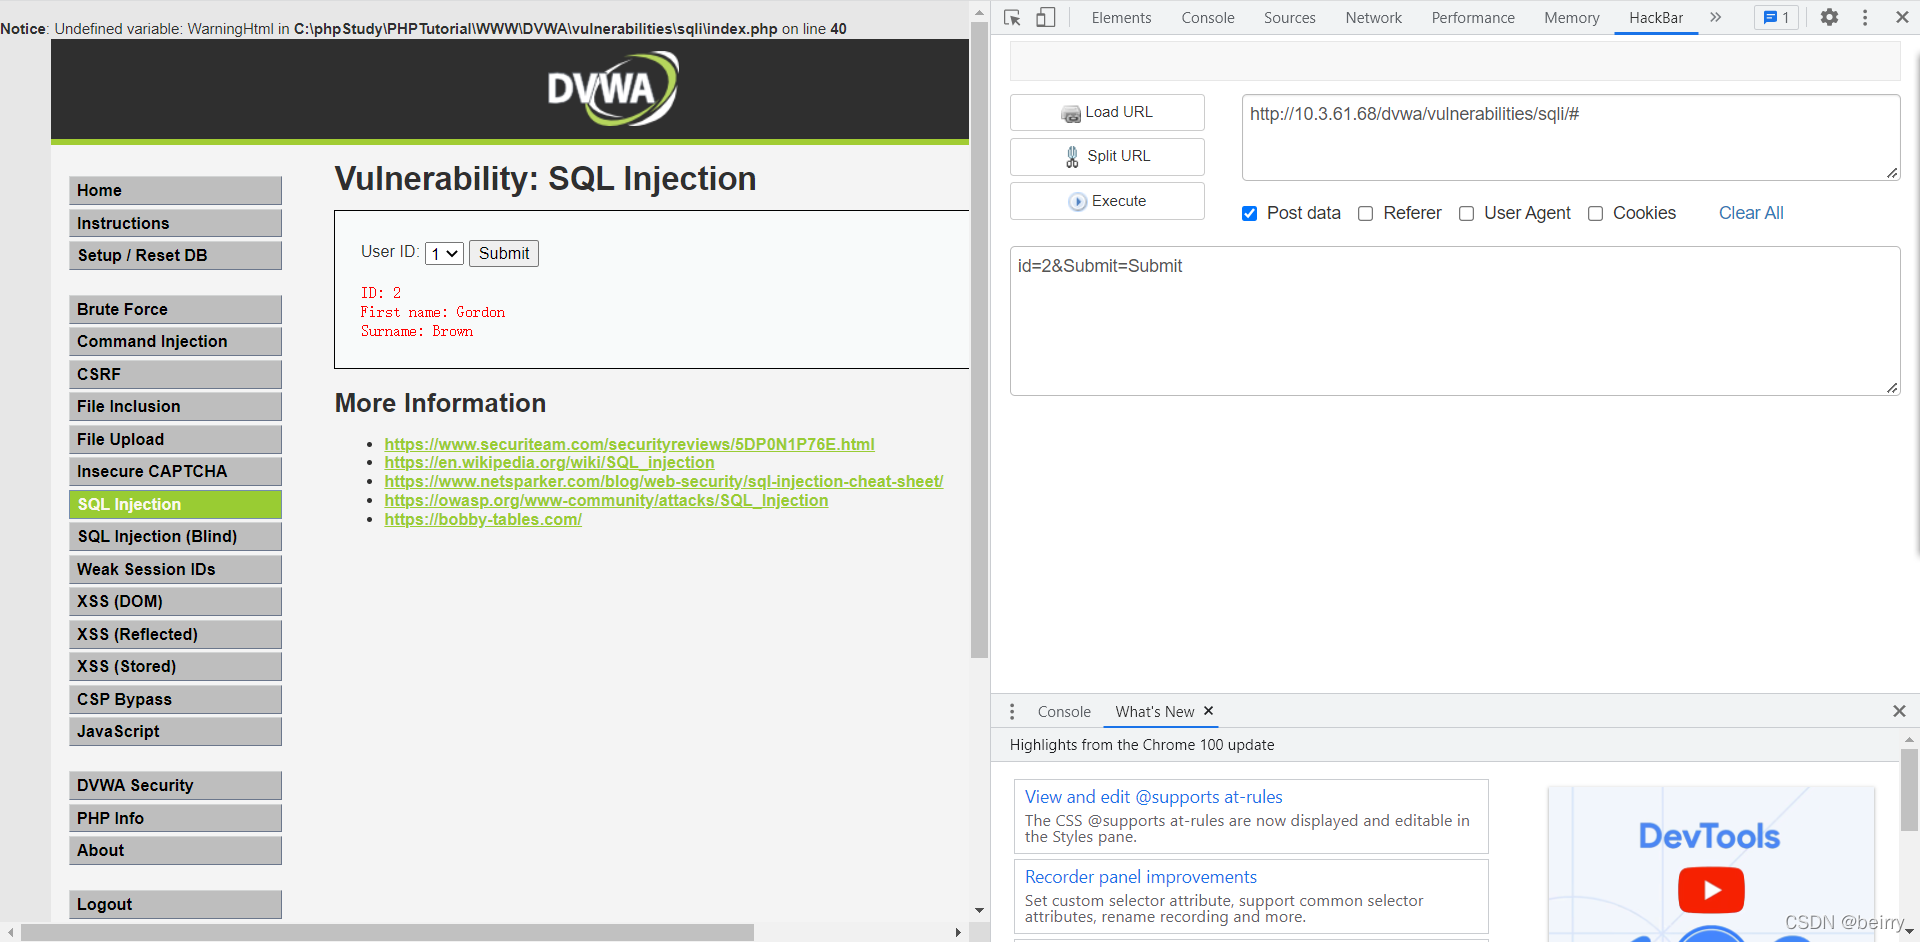Open DevTools three-dot customize menu
The image size is (1920, 942).
[1865, 17]
